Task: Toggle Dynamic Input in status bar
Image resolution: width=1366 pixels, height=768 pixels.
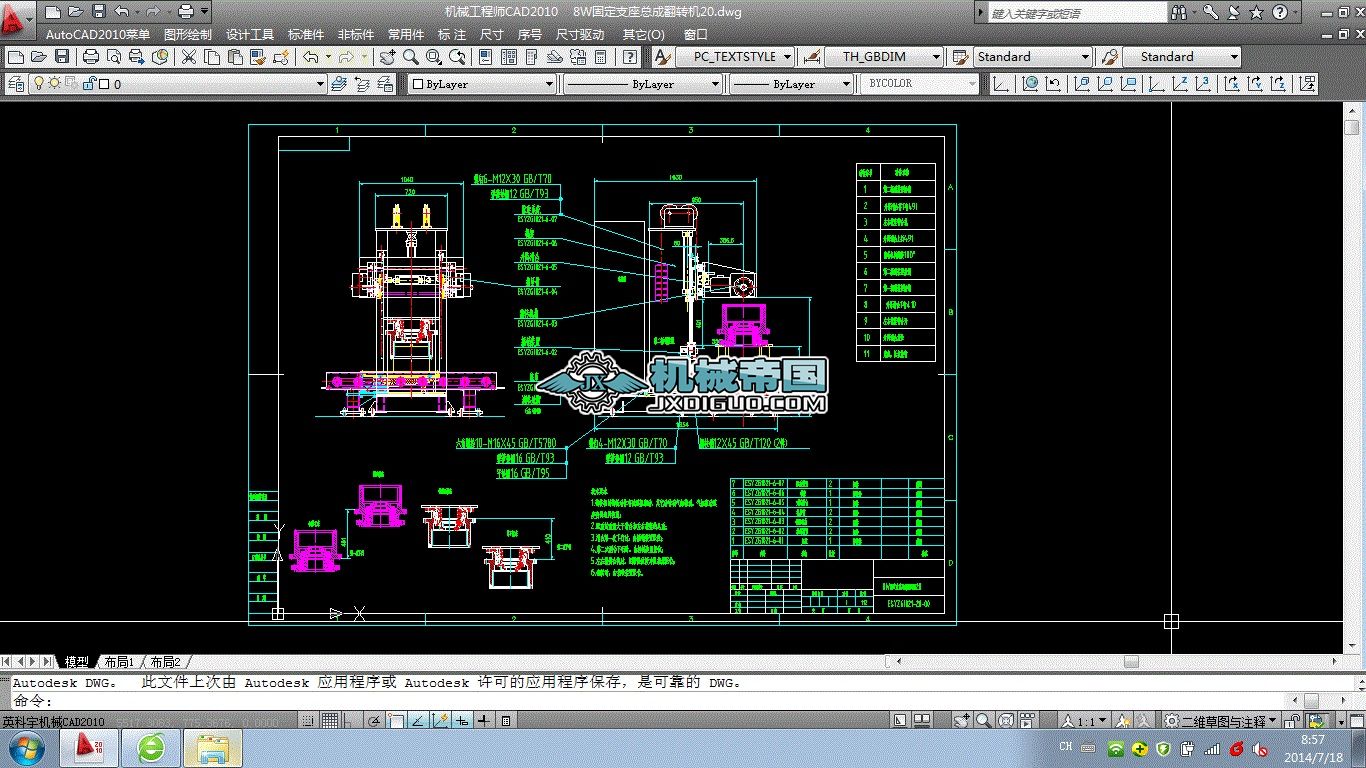Action: click(462, 721)
